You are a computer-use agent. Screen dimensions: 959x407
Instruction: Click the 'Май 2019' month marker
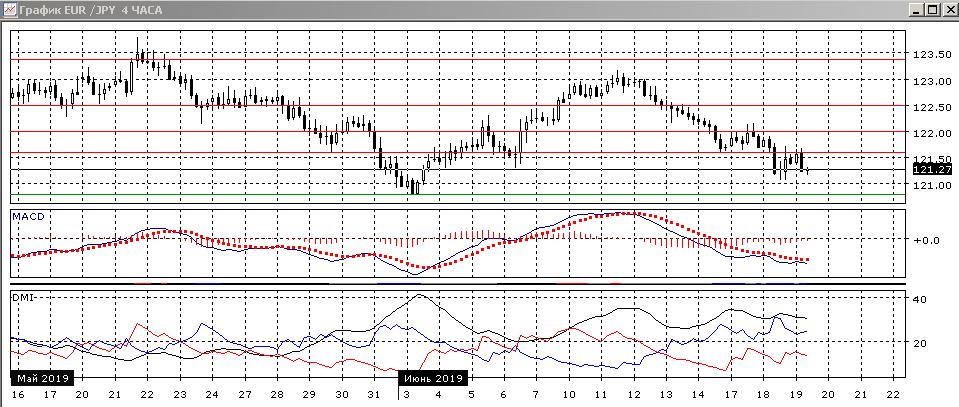click(42, 379)
